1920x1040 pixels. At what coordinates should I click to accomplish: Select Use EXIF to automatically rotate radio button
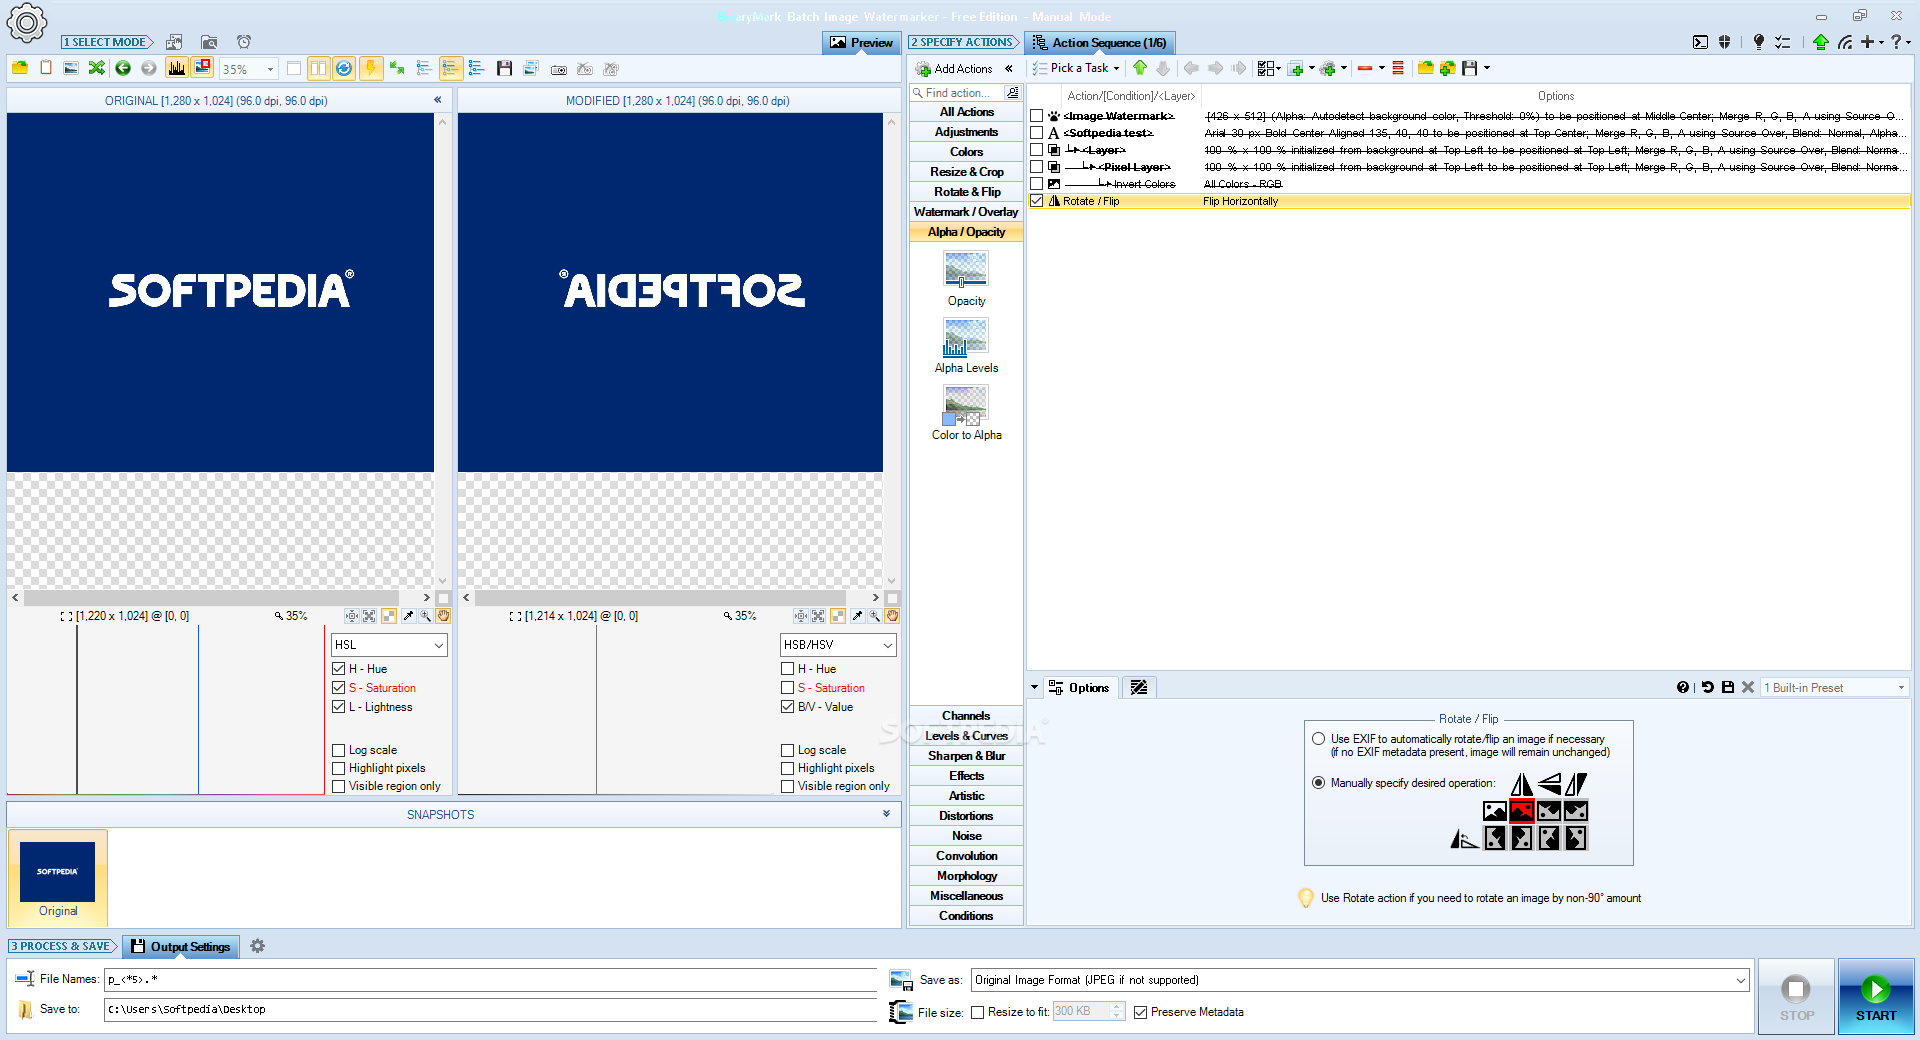tap(1319, 739)
